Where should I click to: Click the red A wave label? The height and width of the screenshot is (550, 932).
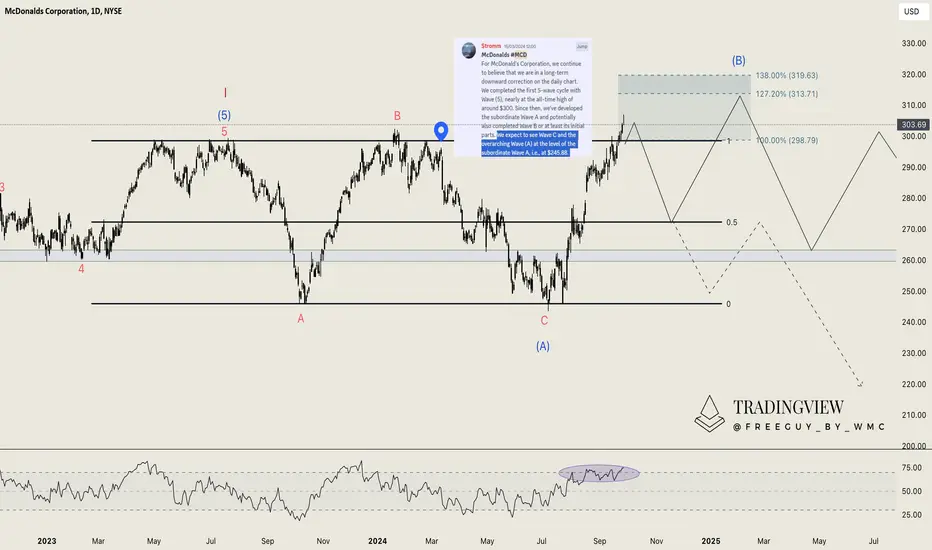point(301,319)
